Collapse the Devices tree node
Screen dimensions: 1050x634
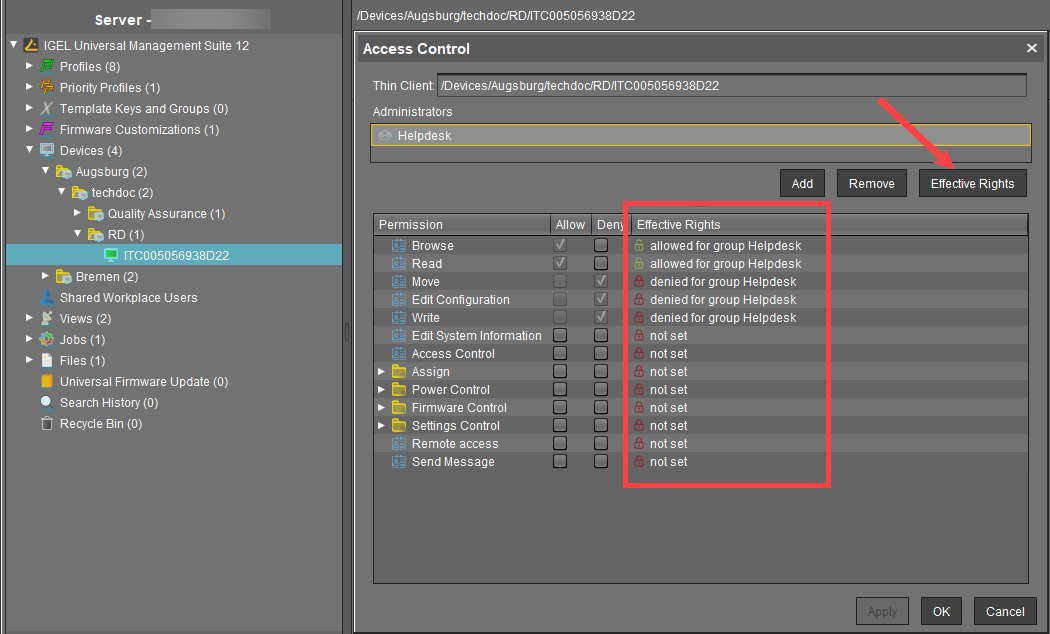30,151
